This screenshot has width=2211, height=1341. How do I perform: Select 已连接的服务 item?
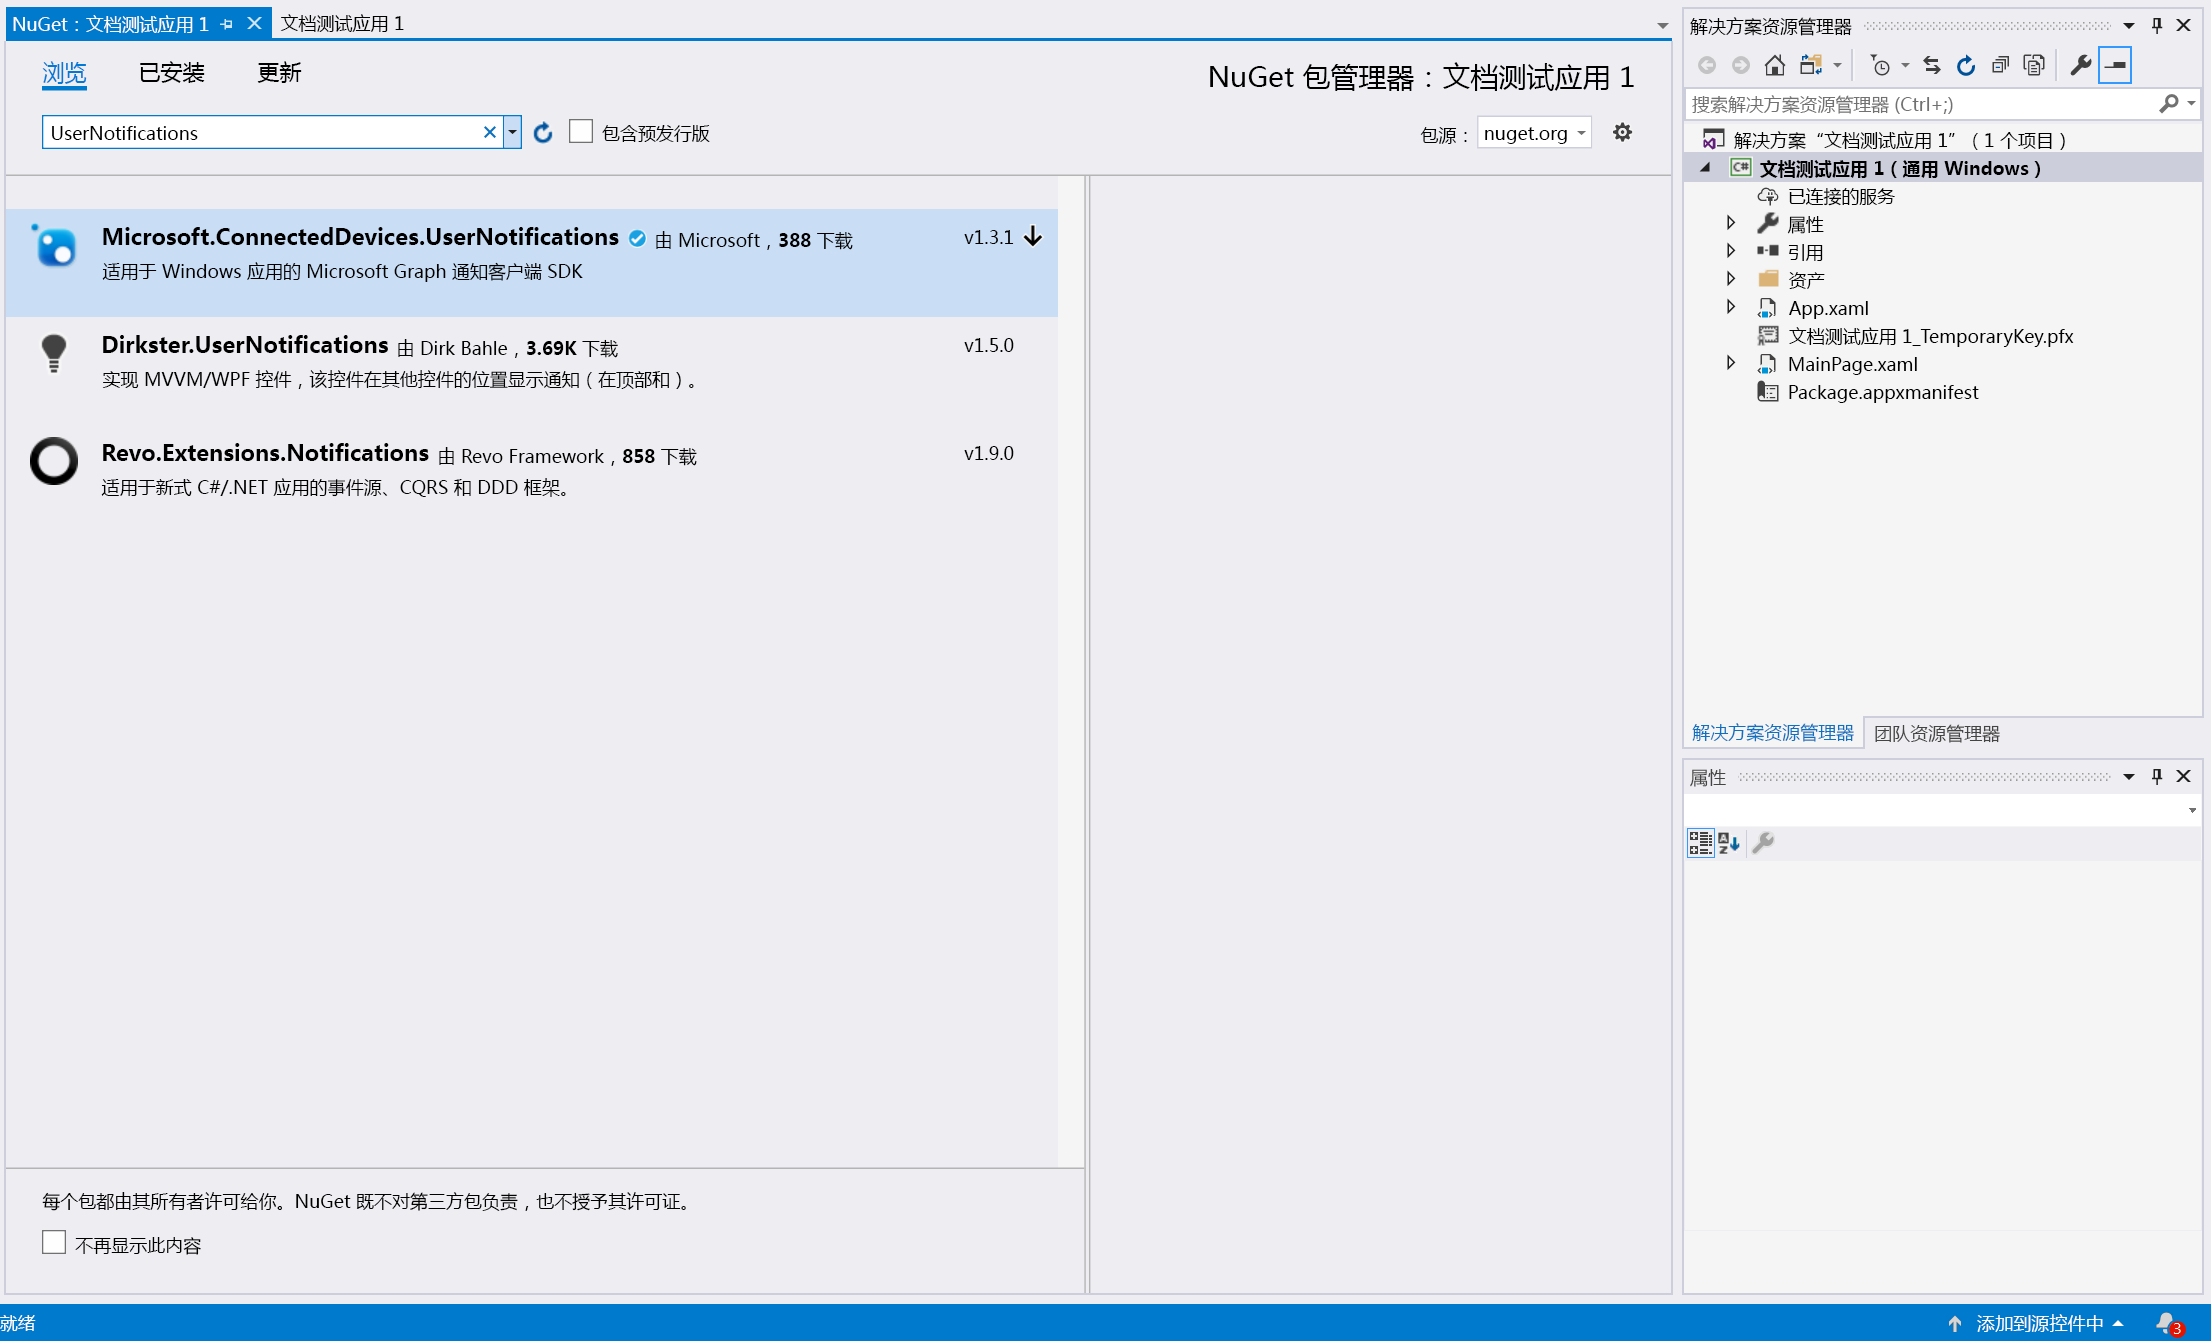pyautogui.click(x=1840, y=196)
